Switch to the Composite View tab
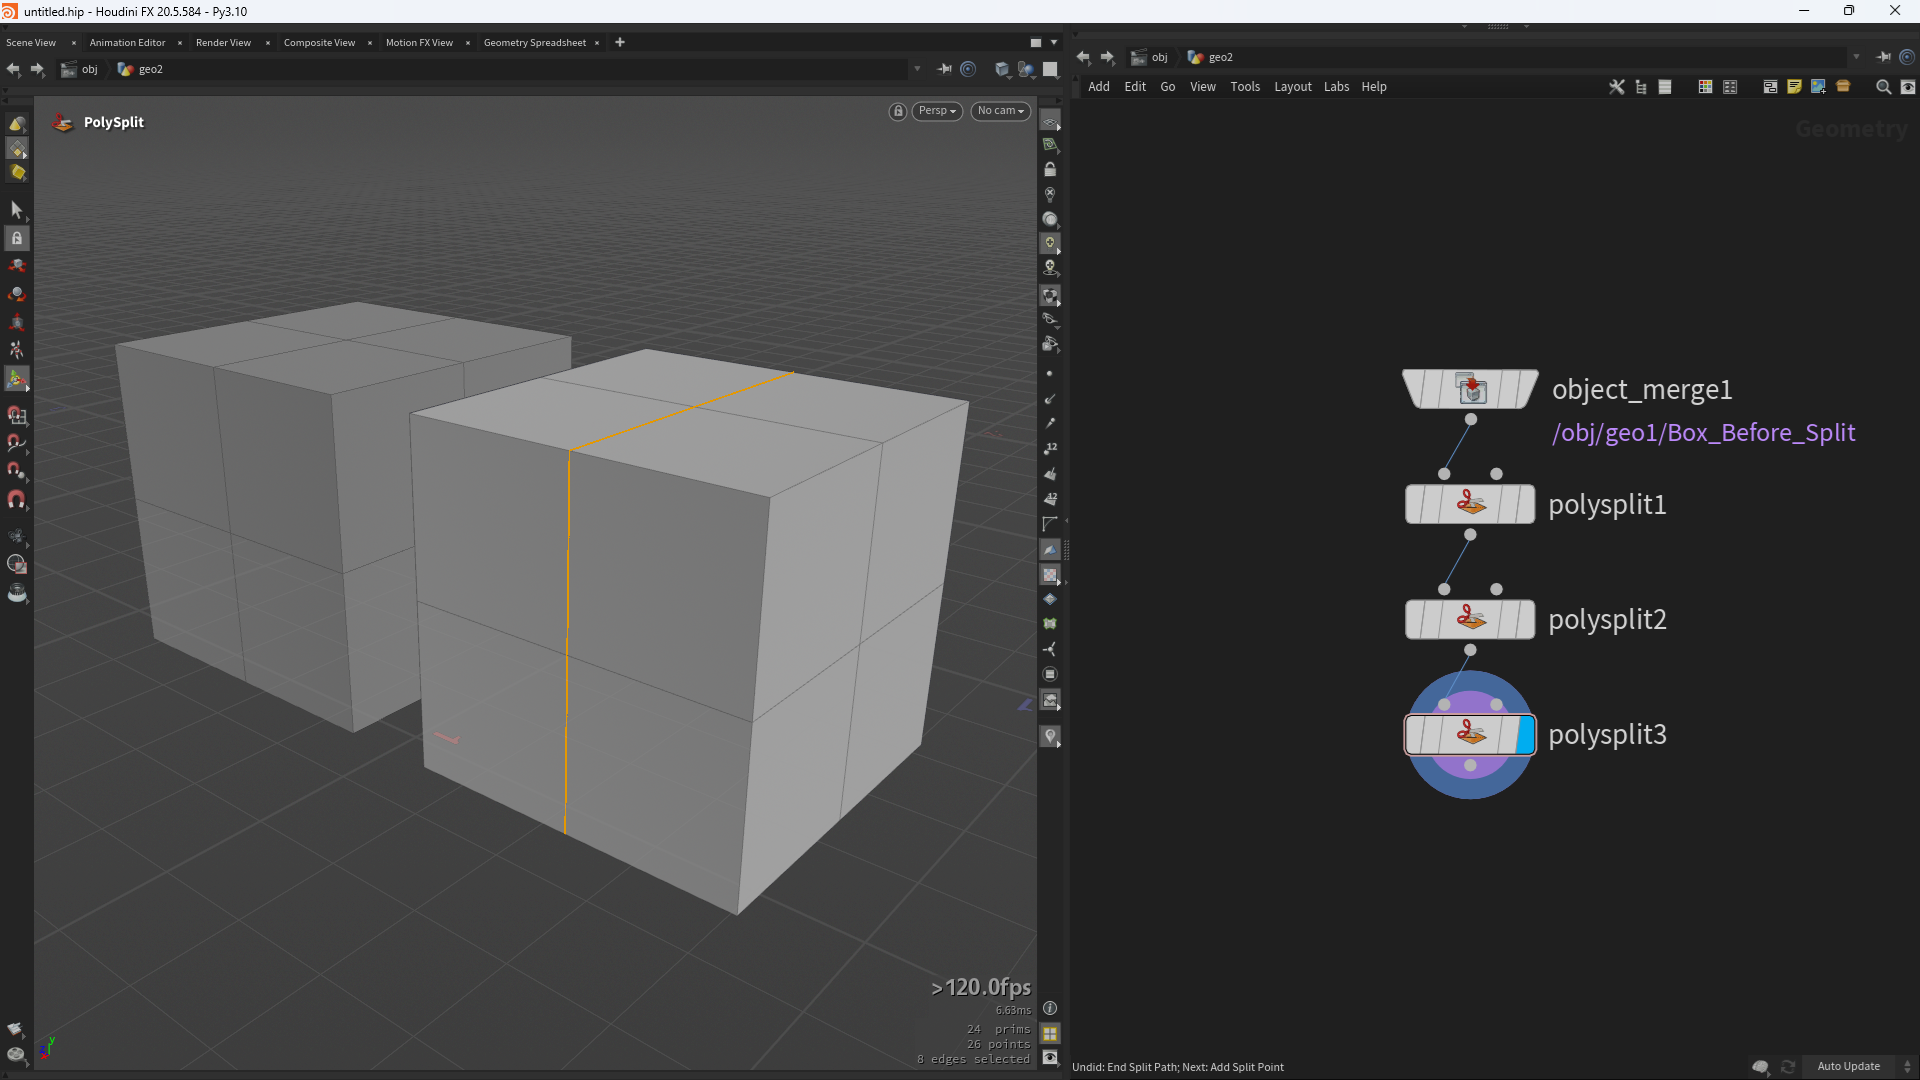Viewport: 1920px width, 1080px height. (319, 42)
